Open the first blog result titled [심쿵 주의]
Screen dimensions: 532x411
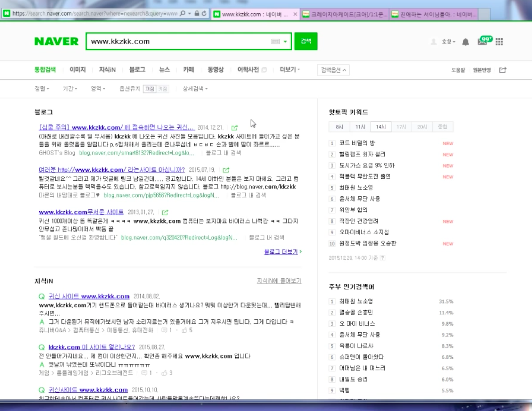(x=117, y=127)
